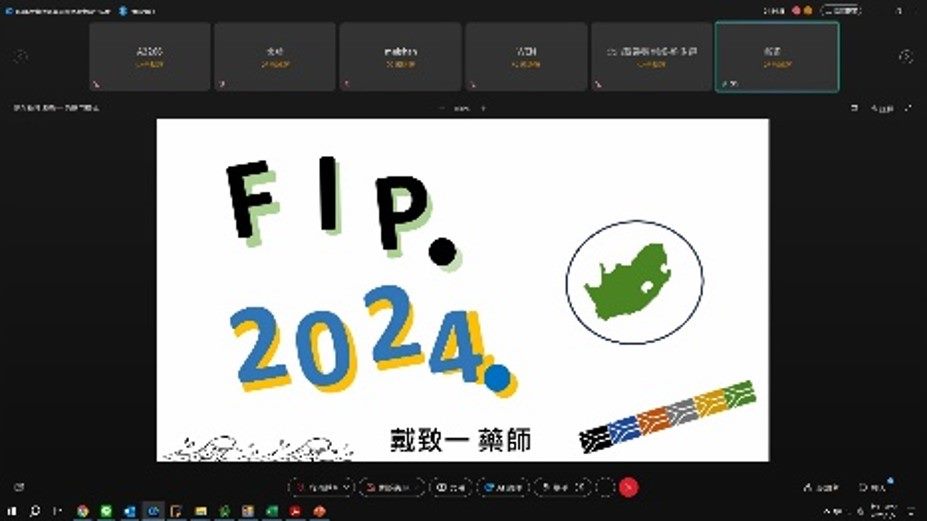Zoom out shared content with minus button

(x=441, y=108)
